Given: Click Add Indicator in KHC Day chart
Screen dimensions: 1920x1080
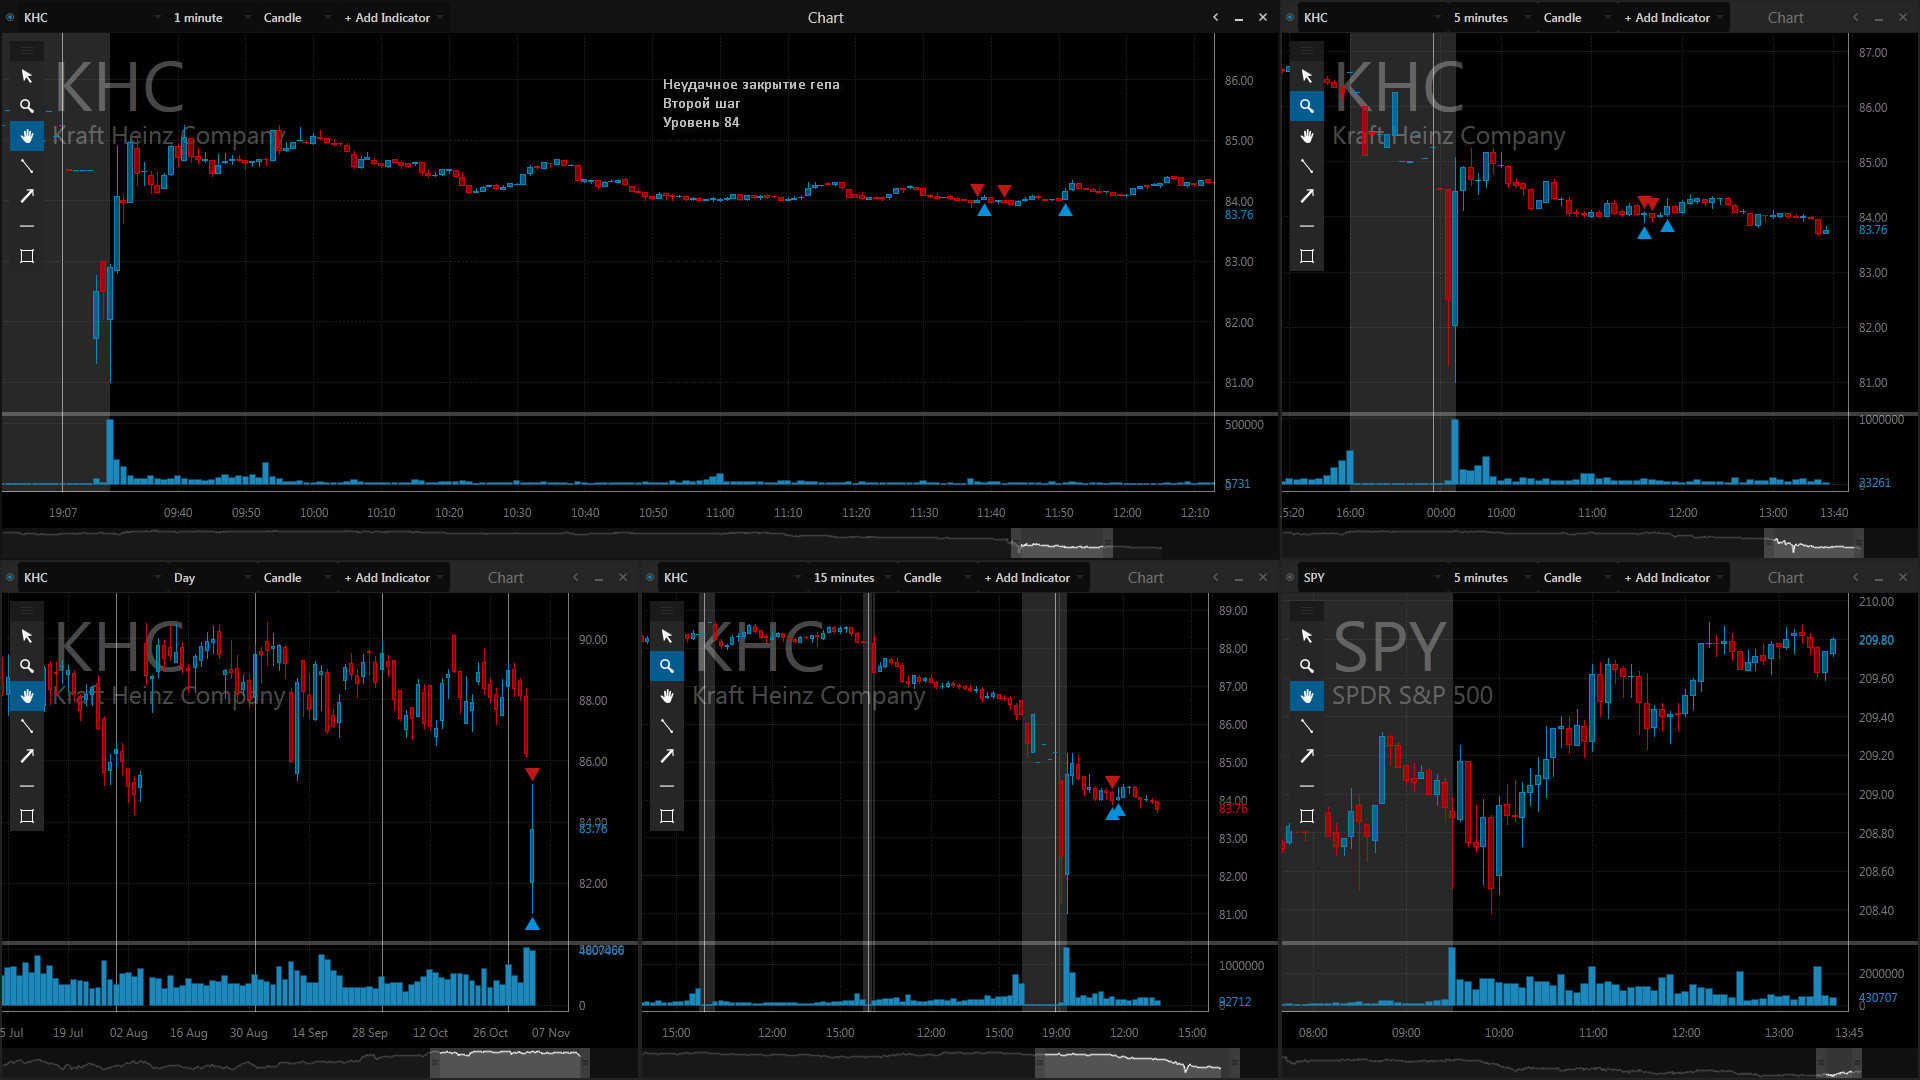Looking at the screenshot, I should (392, 577).
